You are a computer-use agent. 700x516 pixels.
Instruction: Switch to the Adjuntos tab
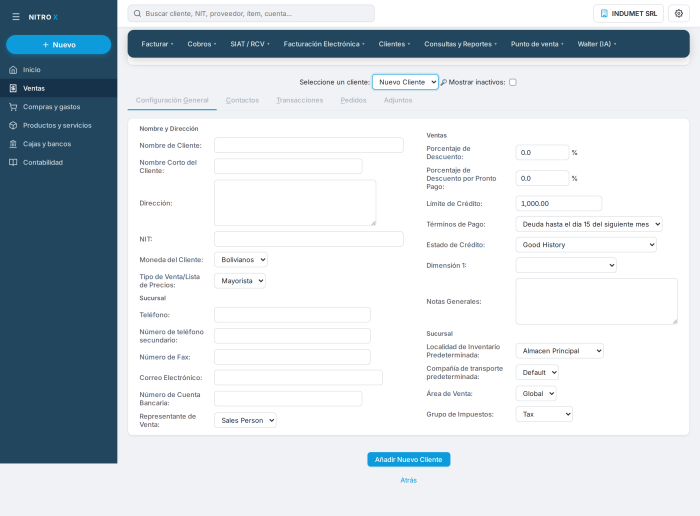pos(398,100)
